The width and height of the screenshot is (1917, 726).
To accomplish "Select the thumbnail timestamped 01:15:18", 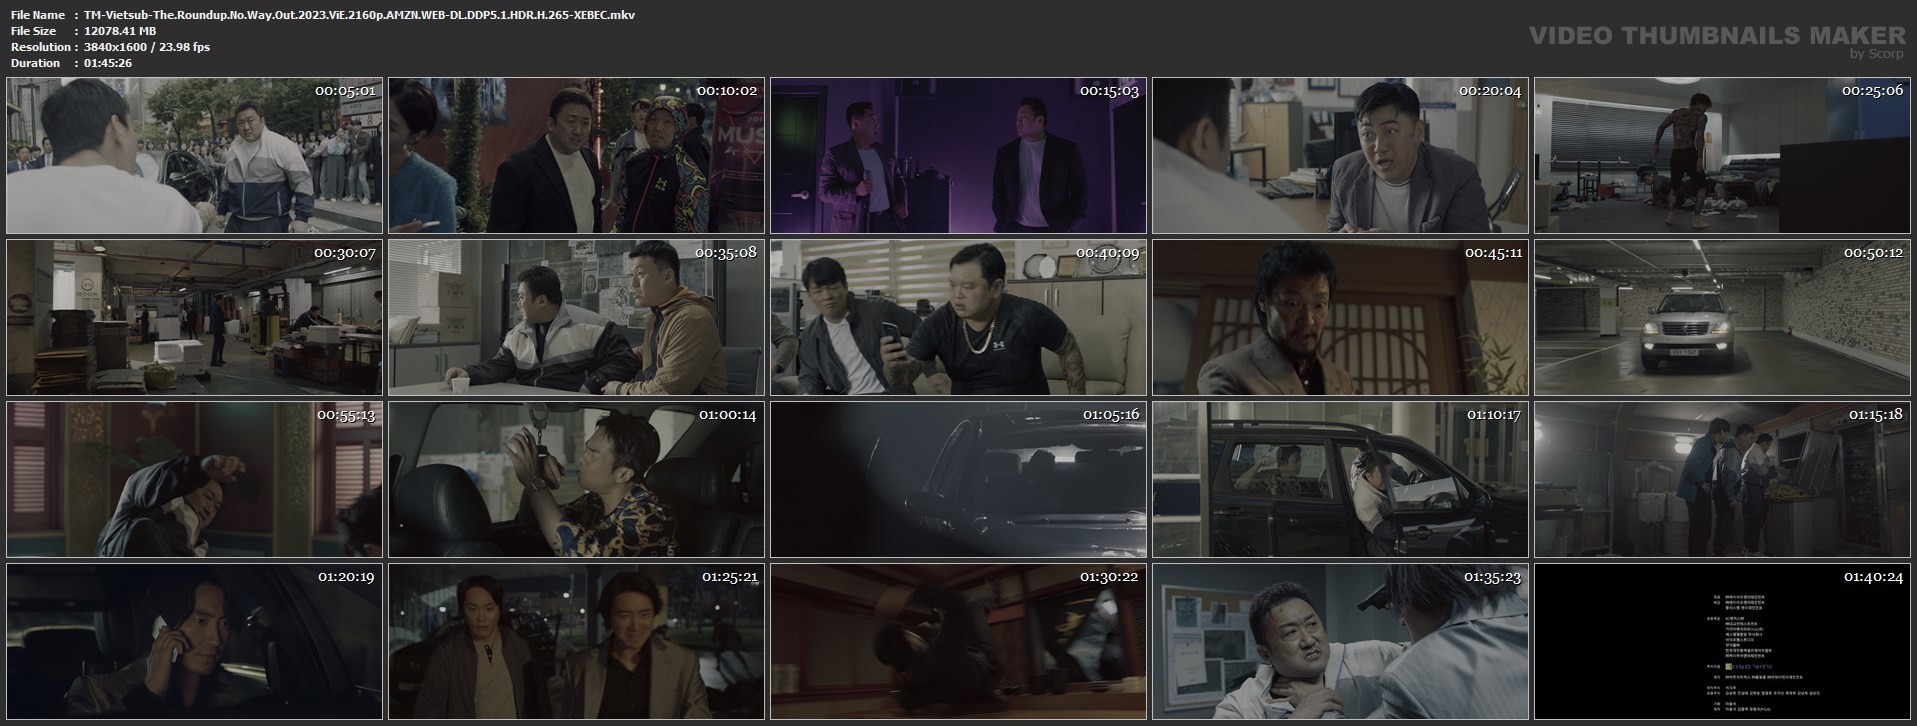I will click(1722, 479).
